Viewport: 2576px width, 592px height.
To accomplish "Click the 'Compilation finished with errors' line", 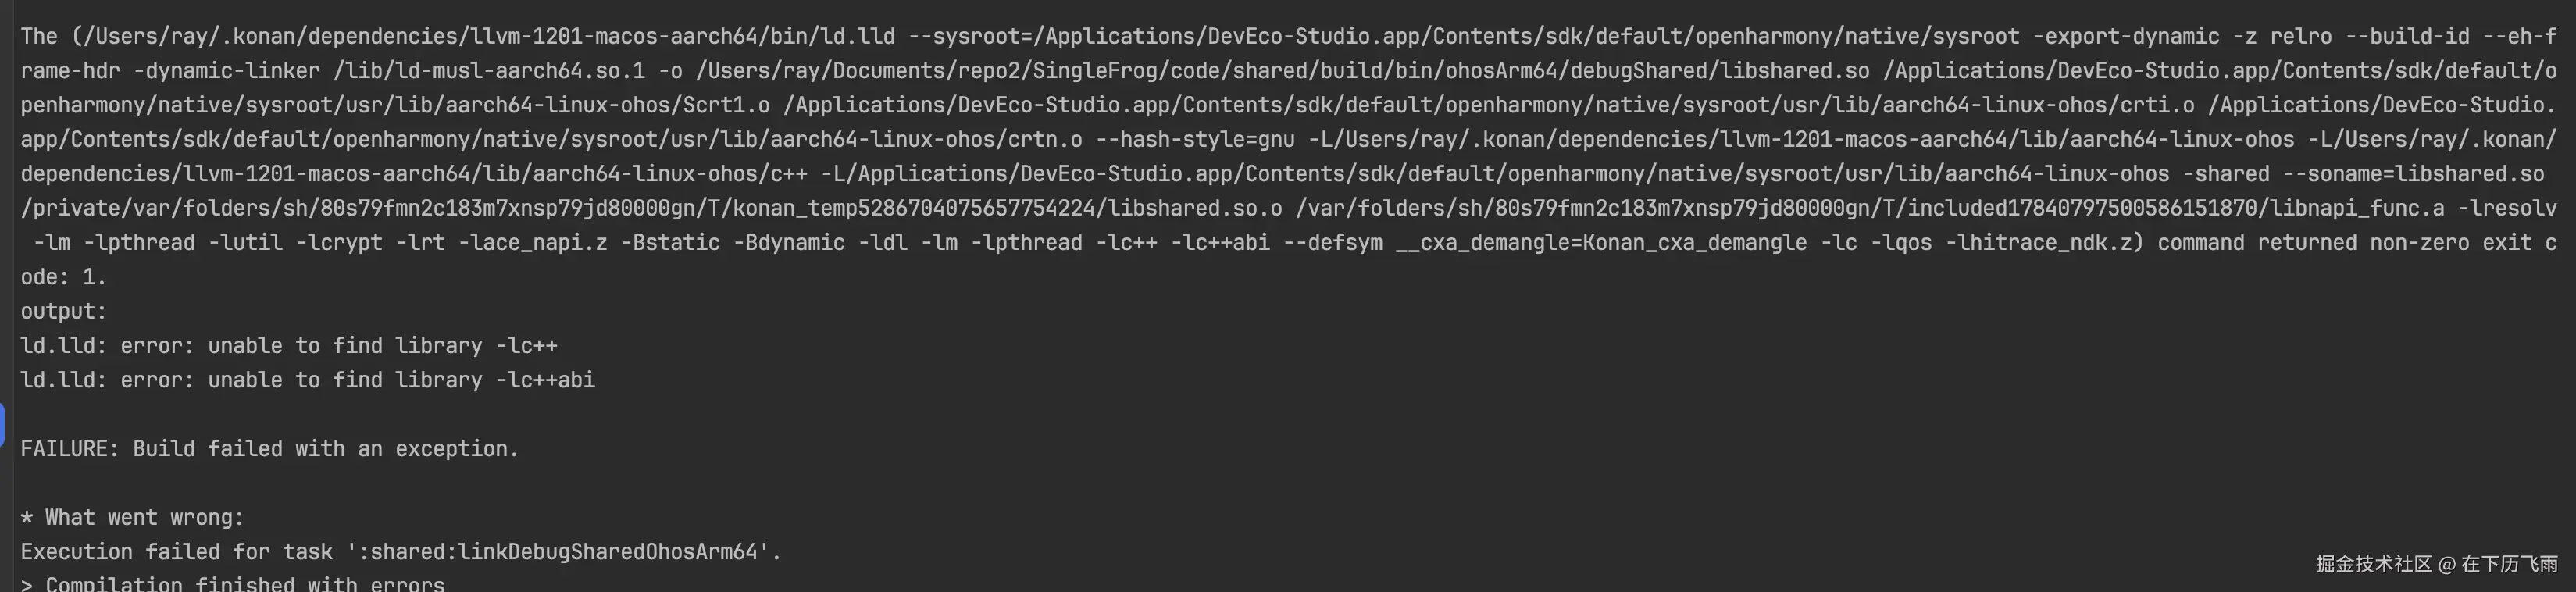I will tap(245, 583).
